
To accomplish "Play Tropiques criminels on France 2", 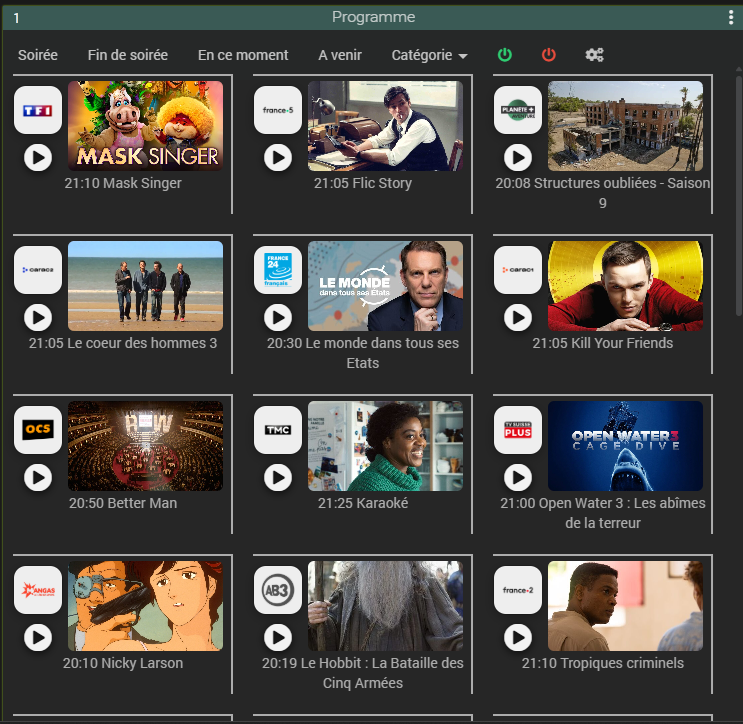I will tap(518, 637).
